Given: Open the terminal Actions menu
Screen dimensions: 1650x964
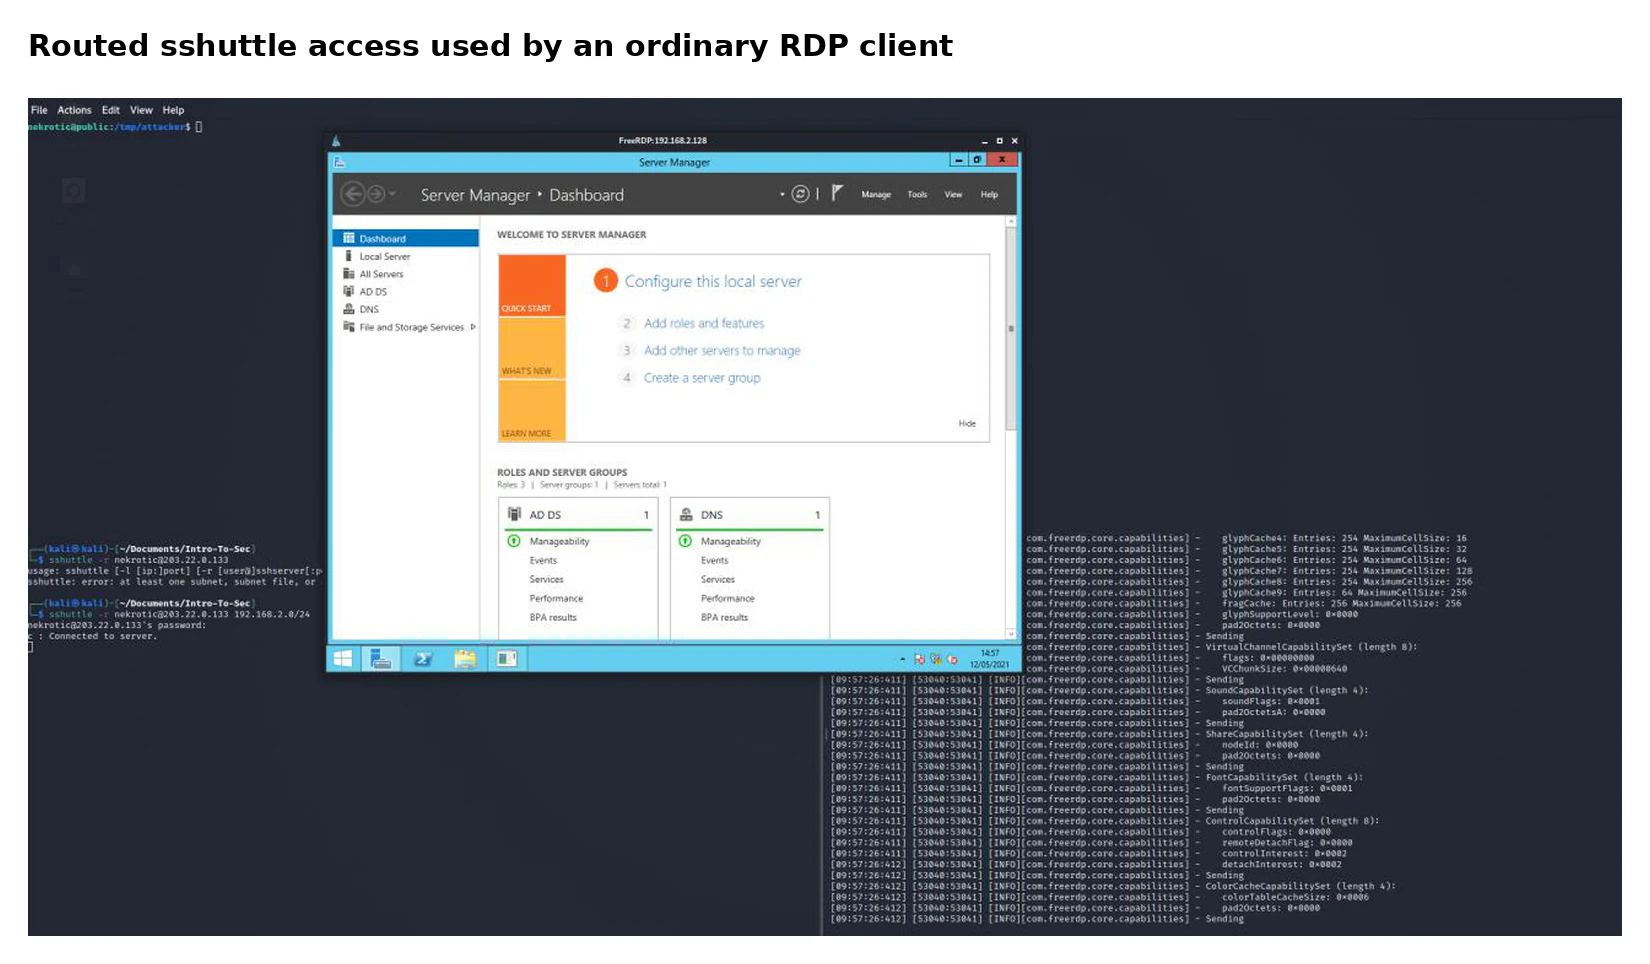Looking at the screenshot, I should [74, 110].
